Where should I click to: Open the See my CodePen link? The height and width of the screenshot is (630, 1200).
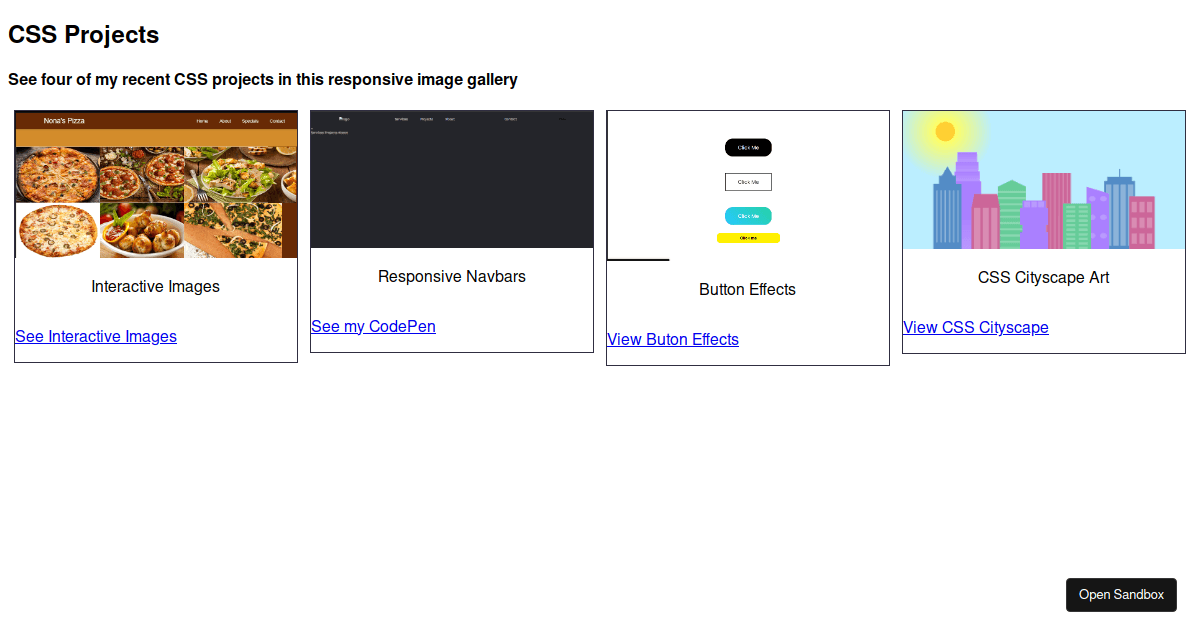[373, 326]
